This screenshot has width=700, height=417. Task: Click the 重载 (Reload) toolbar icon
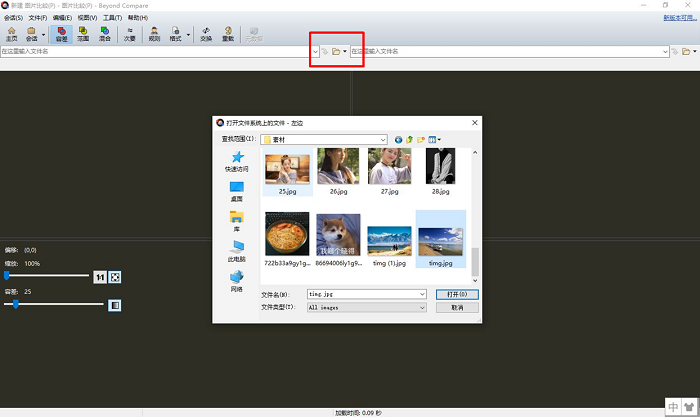(x=229, y=34)
